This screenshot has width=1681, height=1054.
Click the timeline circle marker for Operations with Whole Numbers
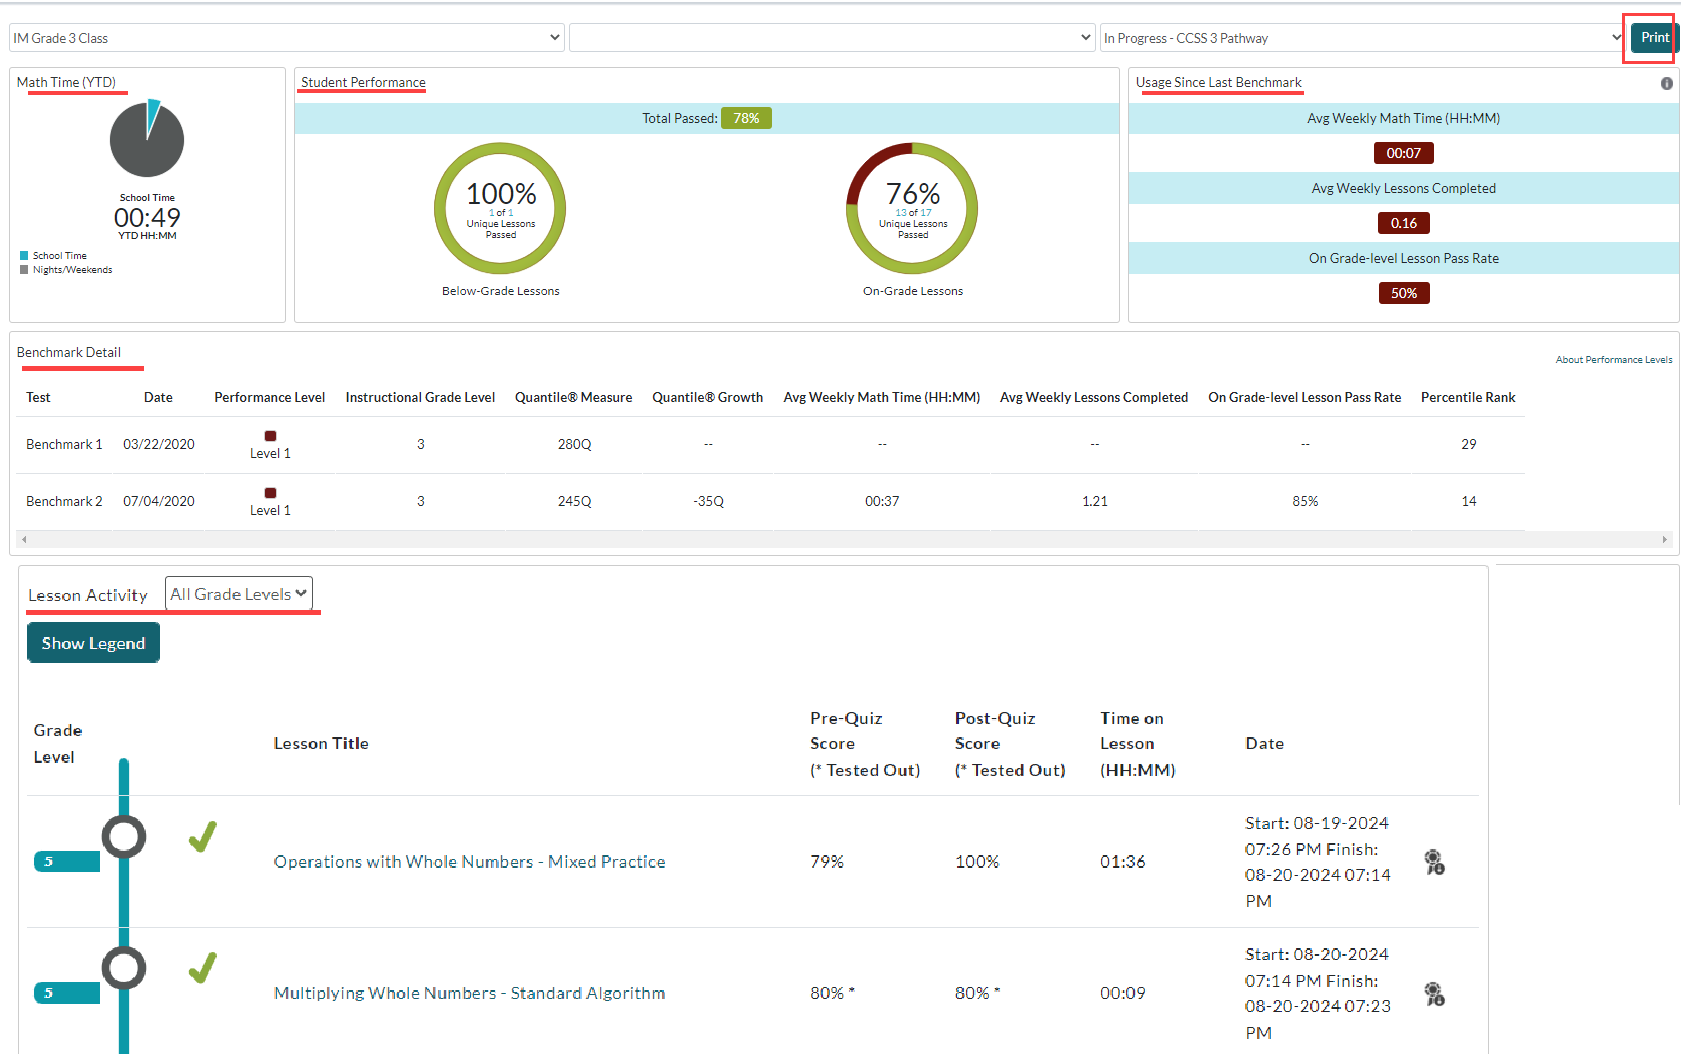point(124,837)
